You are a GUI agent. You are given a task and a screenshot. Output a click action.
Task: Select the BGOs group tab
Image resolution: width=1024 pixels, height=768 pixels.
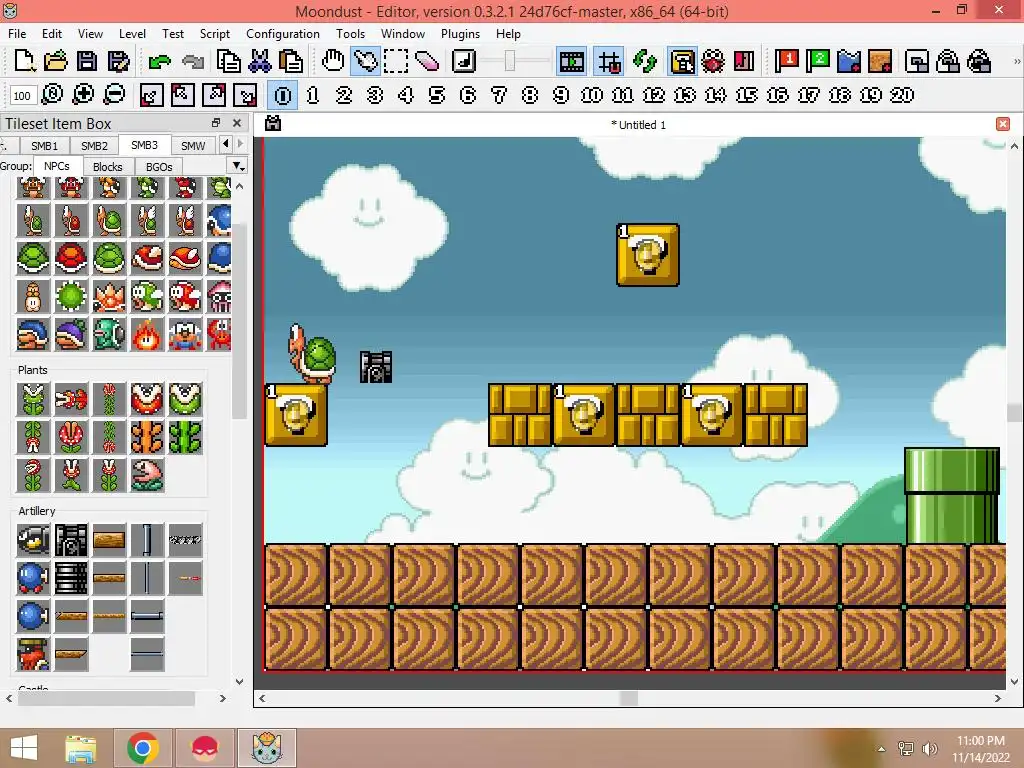(x=159, y=167)
